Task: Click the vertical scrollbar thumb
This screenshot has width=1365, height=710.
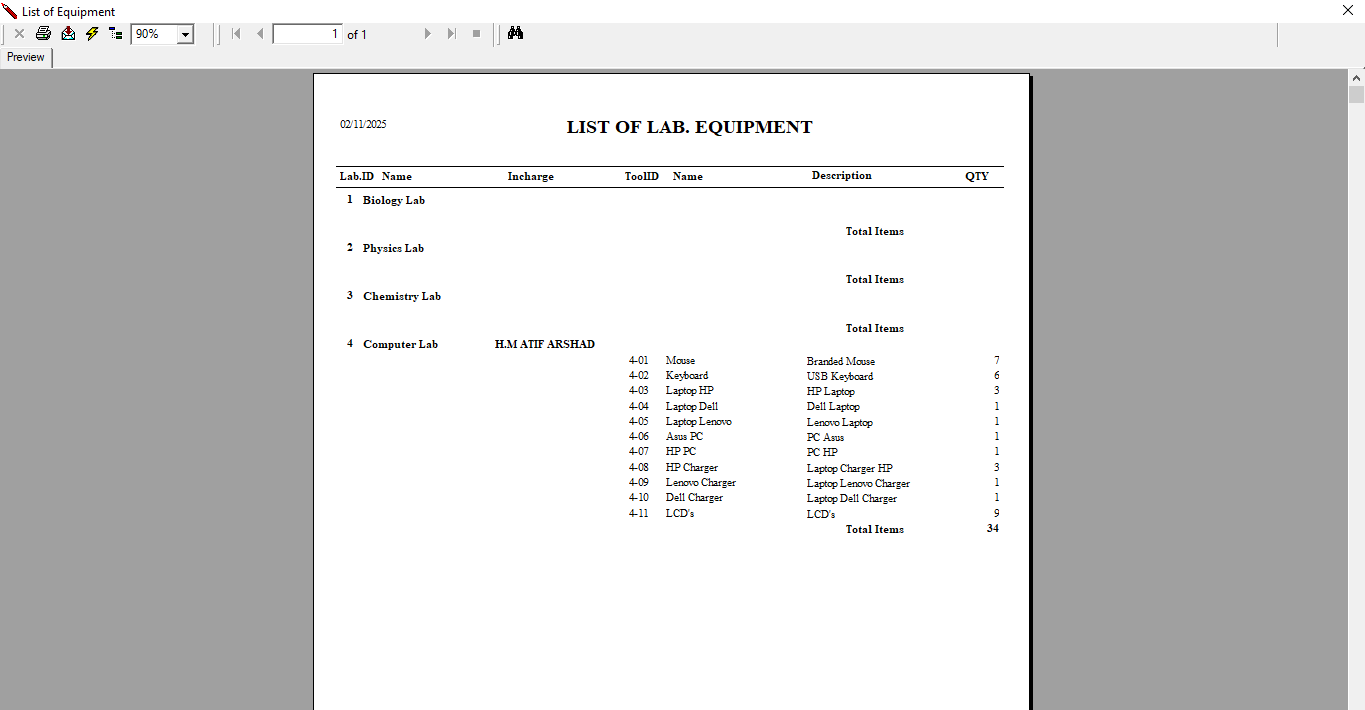Action: pos(1356,95)
